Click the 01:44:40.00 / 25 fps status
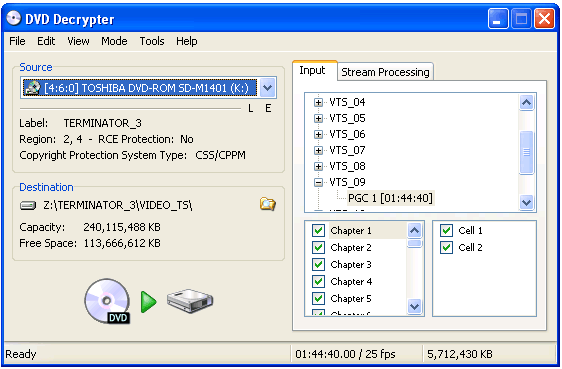The image size is (562, 369). tap(345, 354)
